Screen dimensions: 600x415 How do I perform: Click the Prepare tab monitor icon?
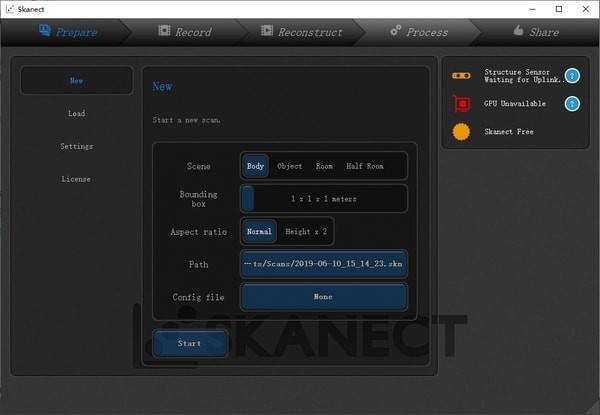[x=45, y=31]
